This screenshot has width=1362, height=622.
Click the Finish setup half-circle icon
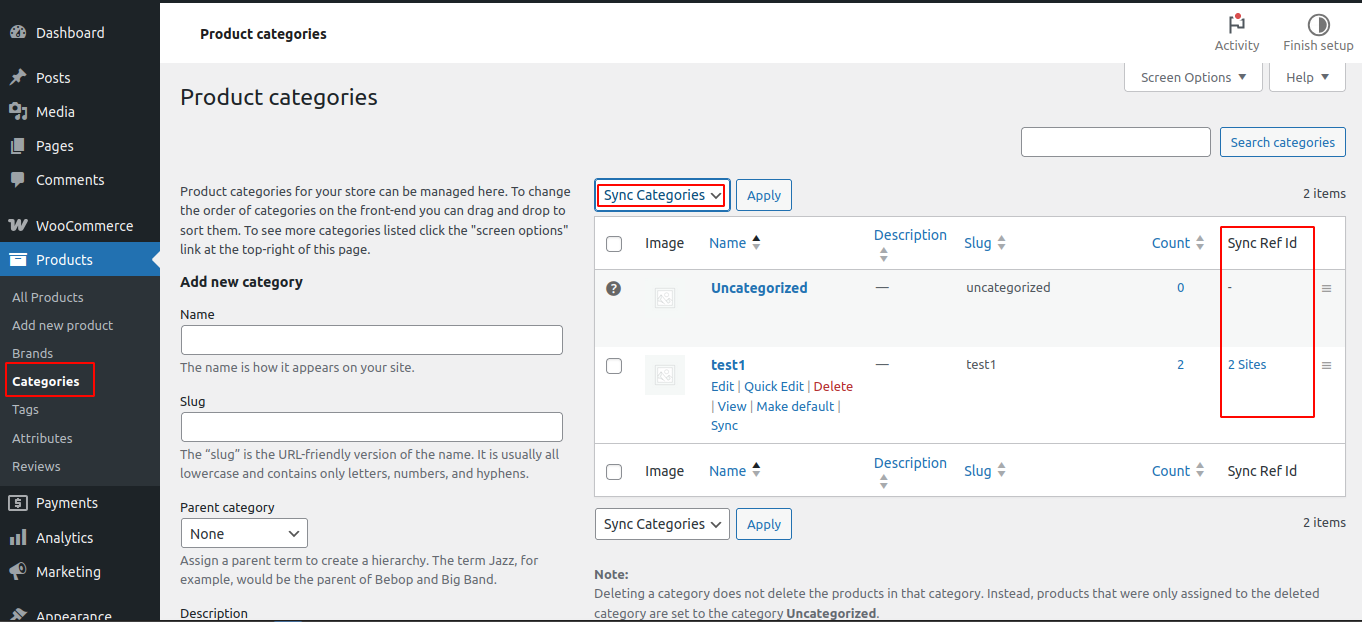tap(1318, 24)
